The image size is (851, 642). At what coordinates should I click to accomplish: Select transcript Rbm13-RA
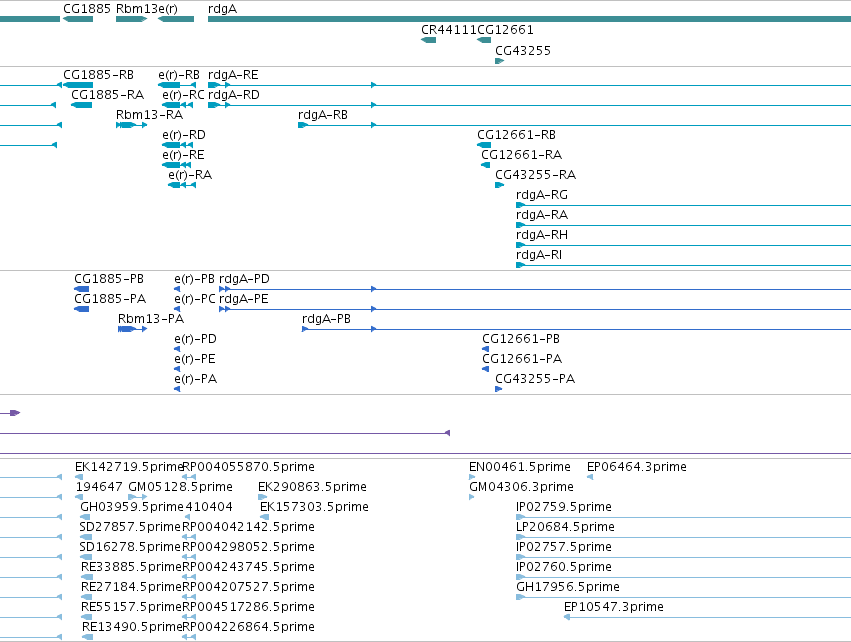(149, 115)
